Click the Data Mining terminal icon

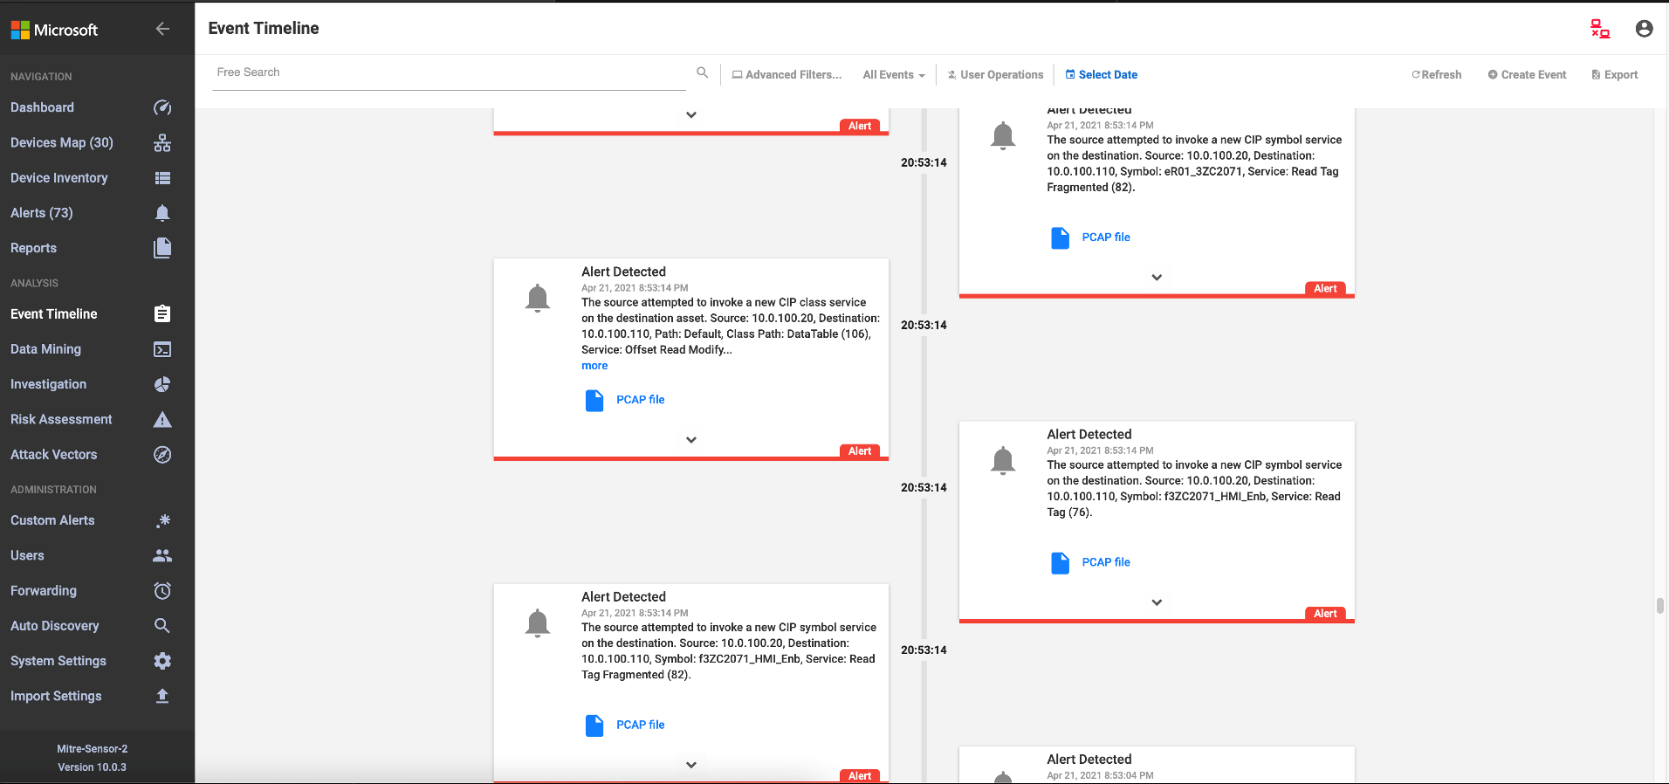tap(162, 349)
